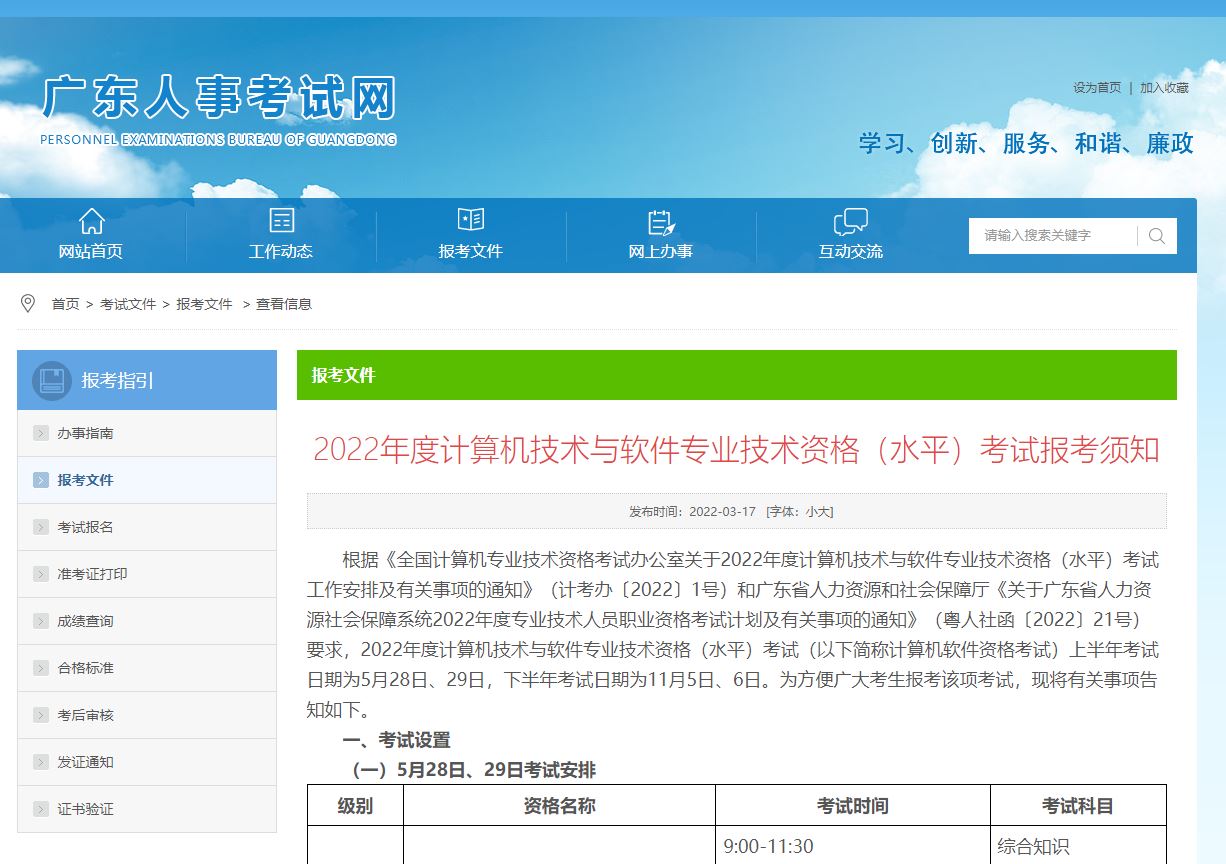Click the 网上办事 notepad icon
The height and width of the screenshot is (864, 1226).
coord(660,221)
